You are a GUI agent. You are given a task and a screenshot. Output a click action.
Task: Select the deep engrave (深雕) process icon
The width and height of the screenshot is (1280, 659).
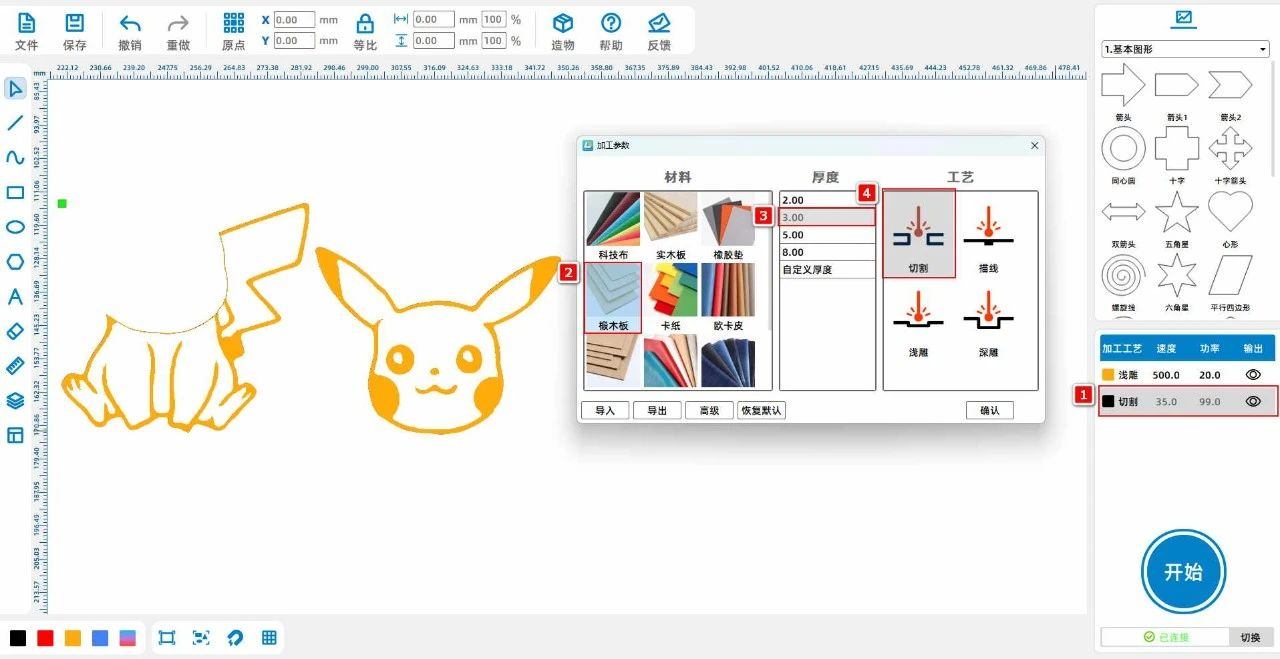coord(988,318)
